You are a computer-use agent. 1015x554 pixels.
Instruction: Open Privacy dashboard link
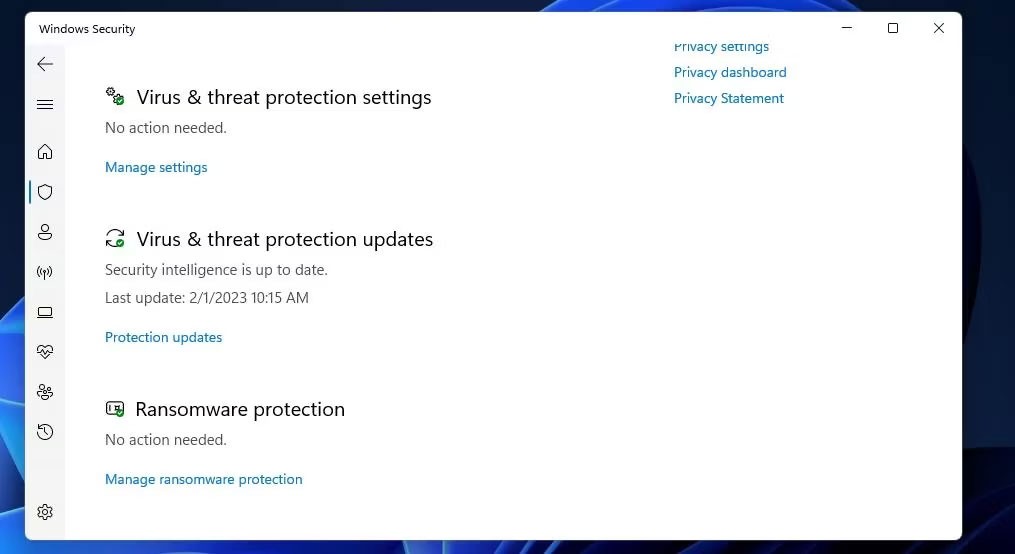(x=730, y=72)
